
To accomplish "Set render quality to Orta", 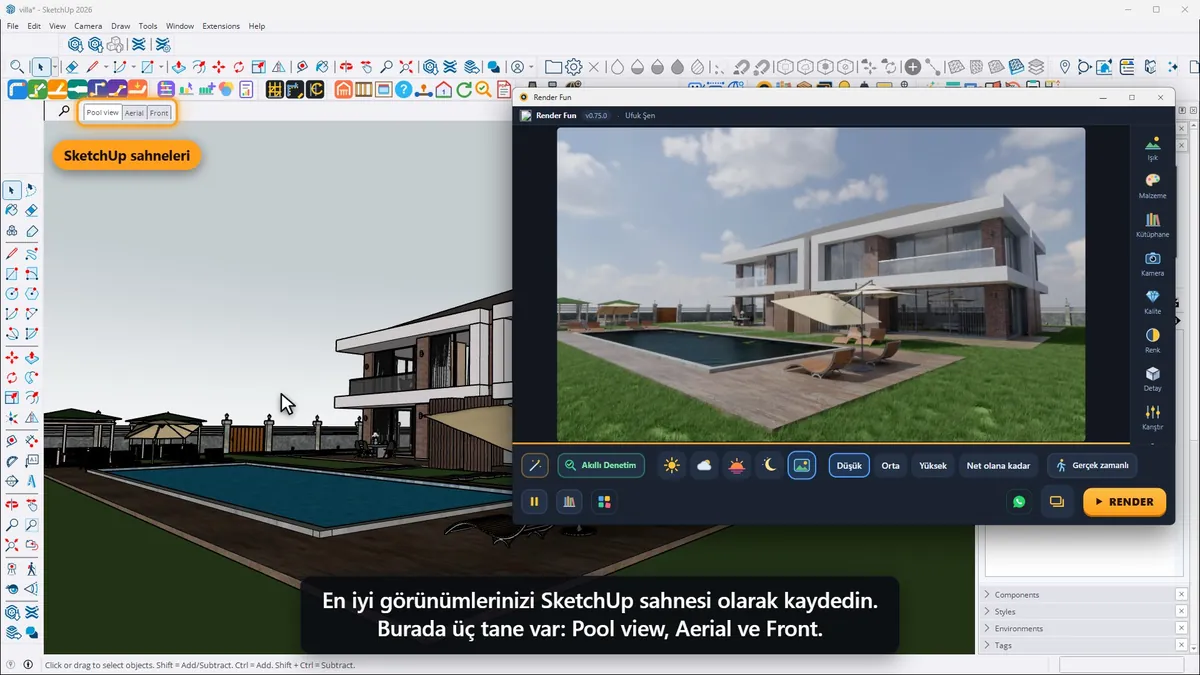I will click(x=890, y=465).
